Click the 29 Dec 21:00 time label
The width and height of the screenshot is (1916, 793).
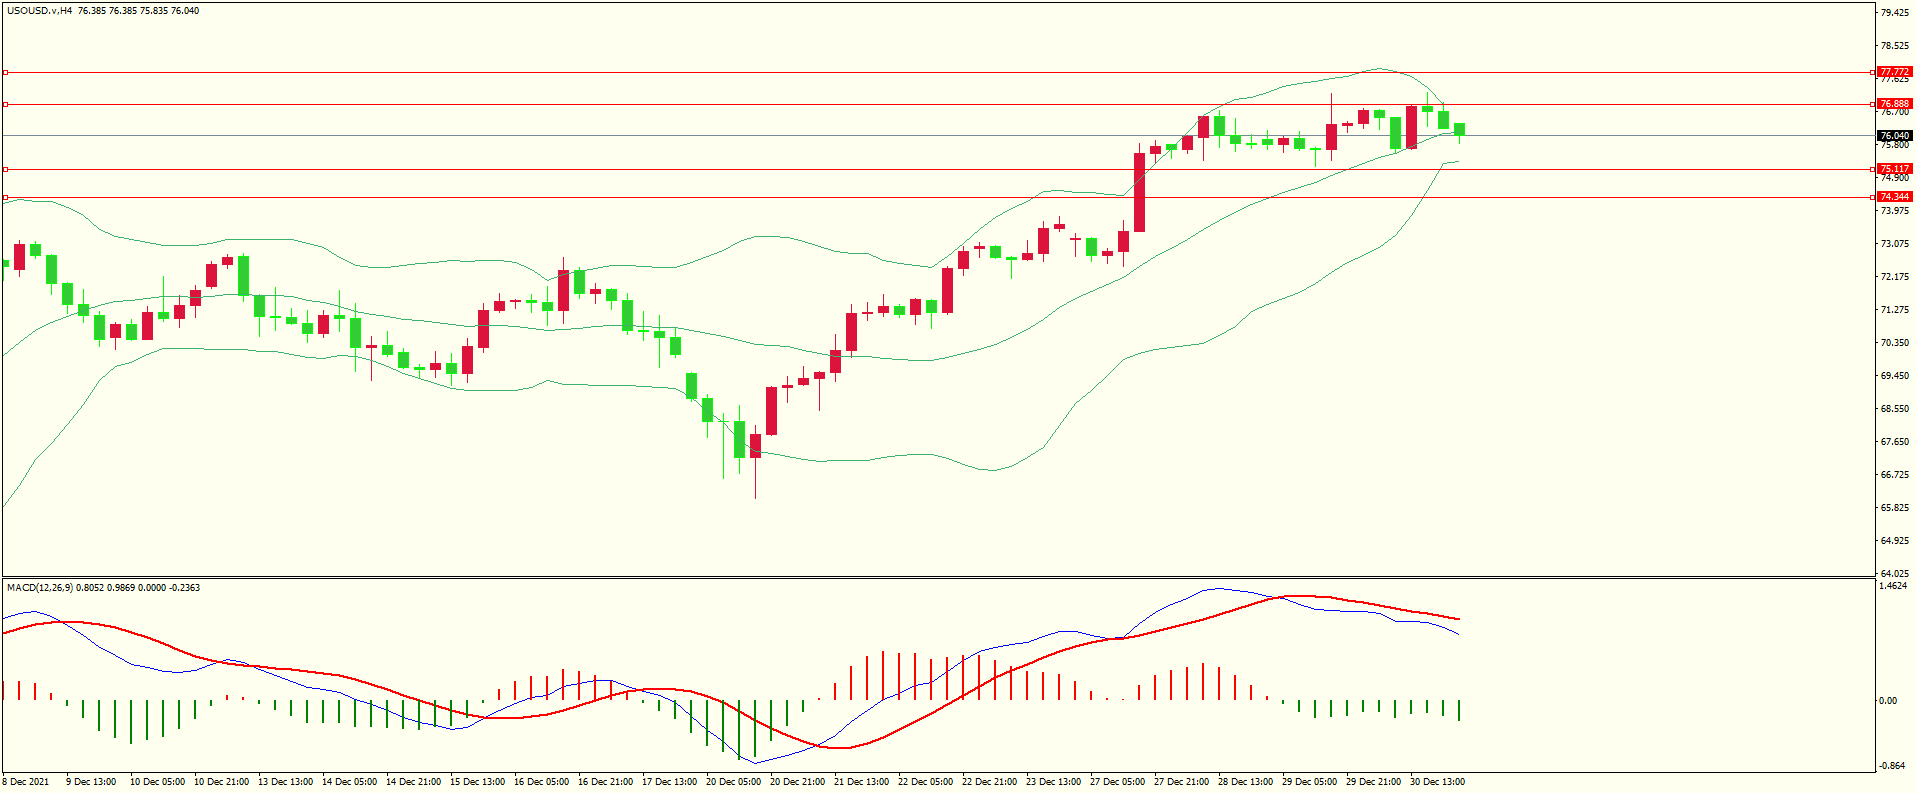(x=1373, y=782)
